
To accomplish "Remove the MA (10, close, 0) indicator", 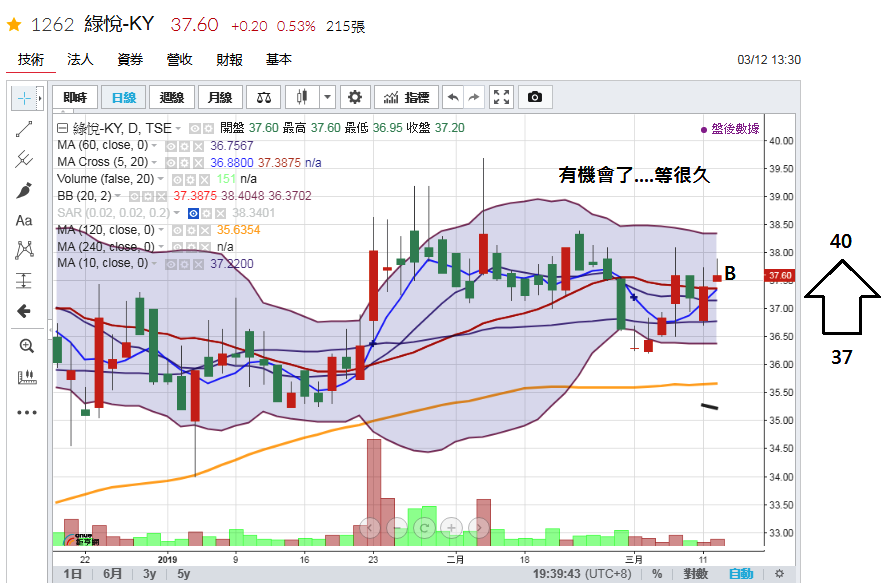I will click(198, 264).
